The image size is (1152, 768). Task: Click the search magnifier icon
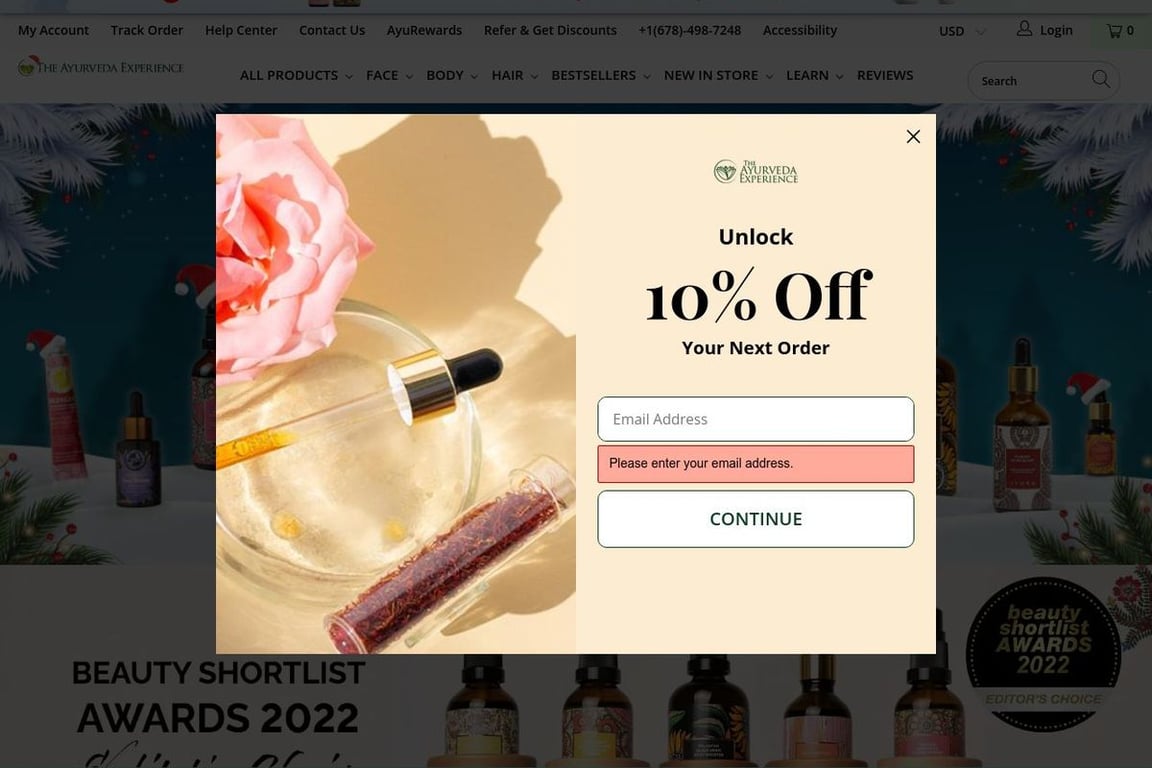point(1101,79)
